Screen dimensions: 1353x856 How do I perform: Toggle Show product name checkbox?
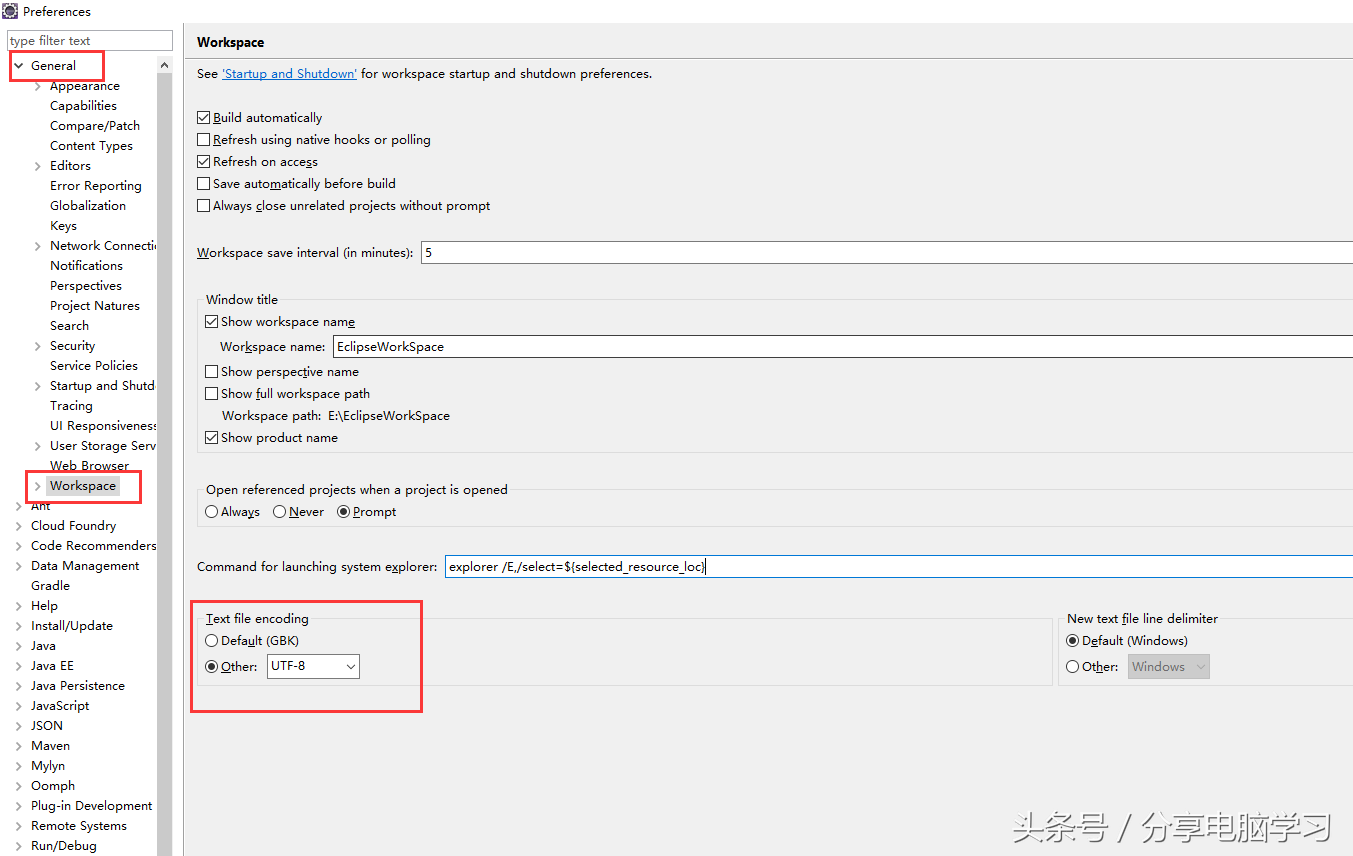212,438
